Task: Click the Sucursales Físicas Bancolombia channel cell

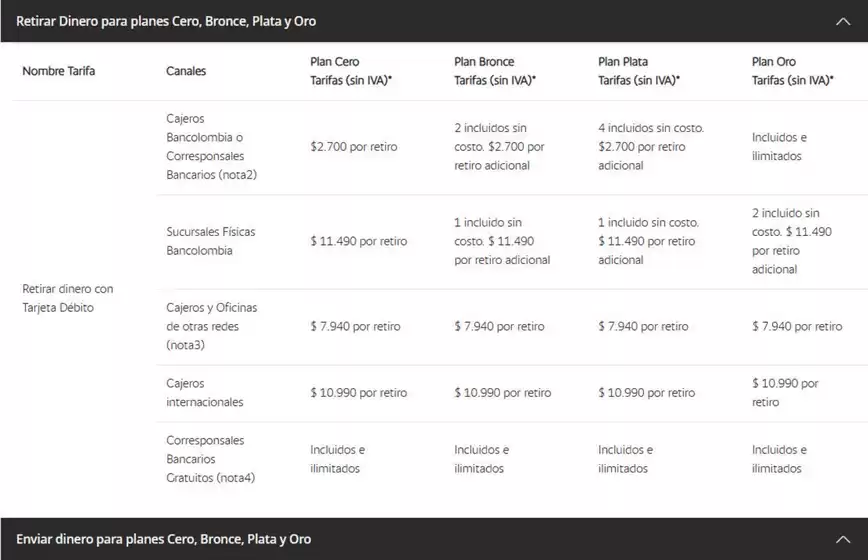Action: coord(210,241)
